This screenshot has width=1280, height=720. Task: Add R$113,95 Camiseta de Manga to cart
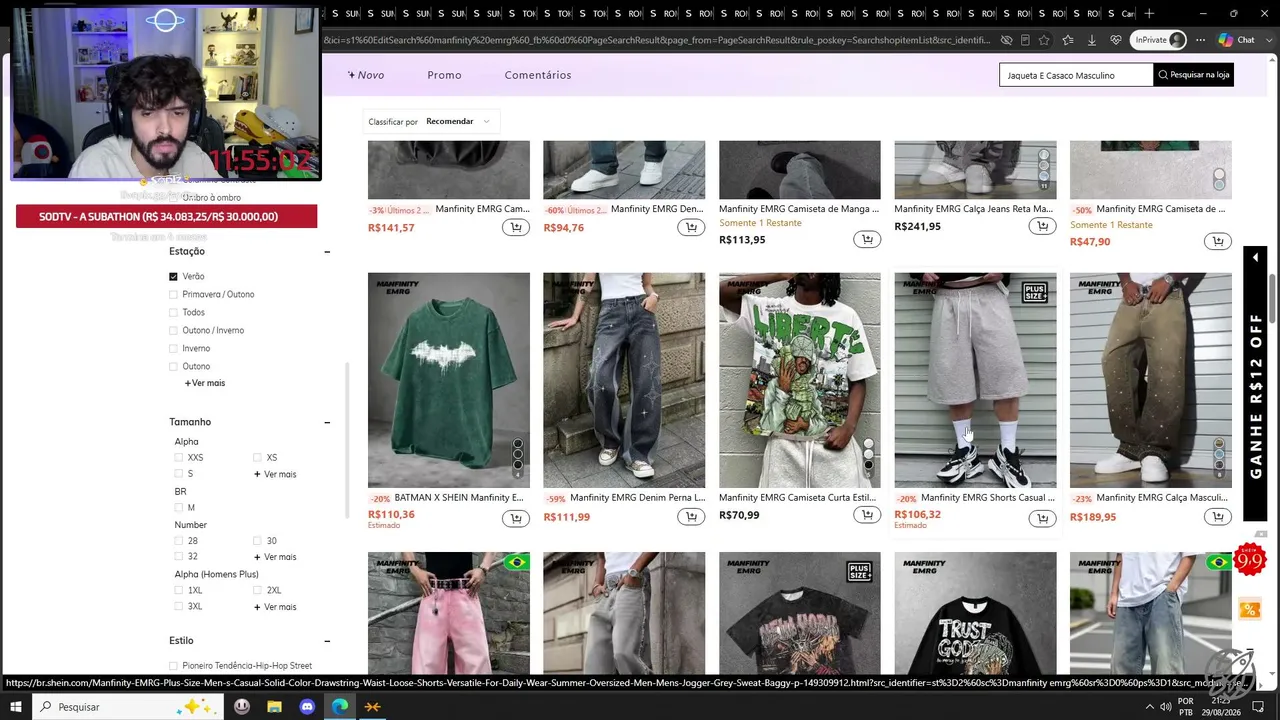tap(867, 240)
